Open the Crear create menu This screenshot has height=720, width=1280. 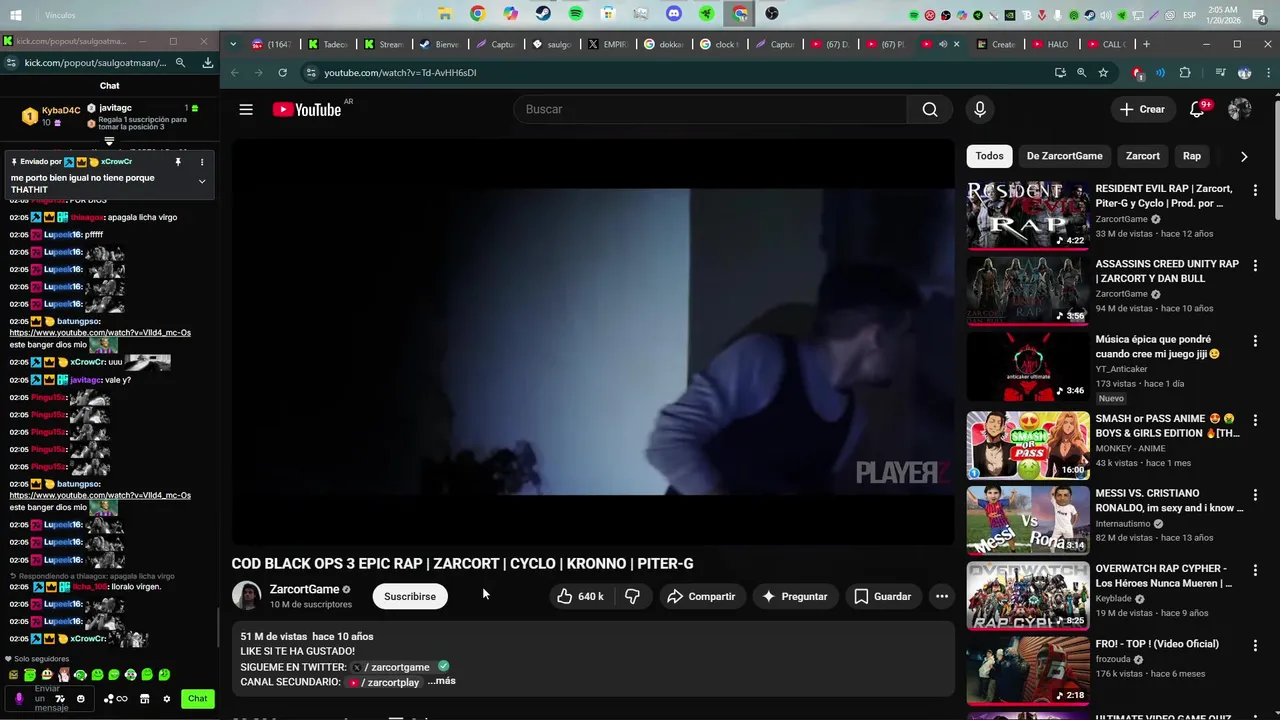(x=1142, y=109)
